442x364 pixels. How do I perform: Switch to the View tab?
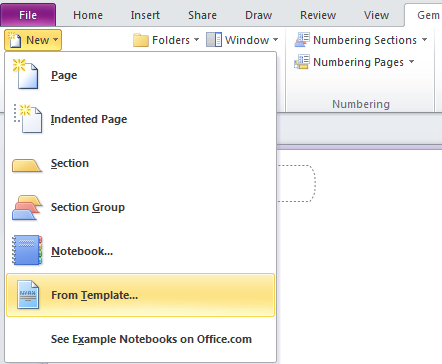[x=376, y=15]
